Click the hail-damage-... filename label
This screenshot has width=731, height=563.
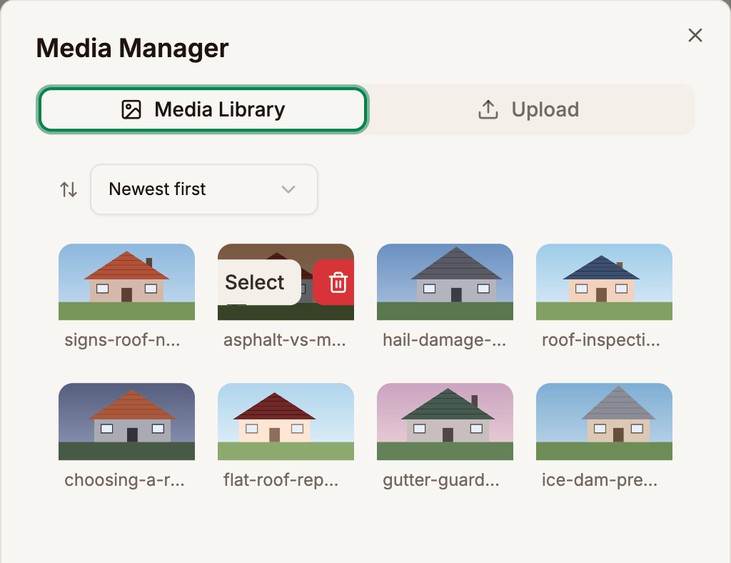click(444, 340)
